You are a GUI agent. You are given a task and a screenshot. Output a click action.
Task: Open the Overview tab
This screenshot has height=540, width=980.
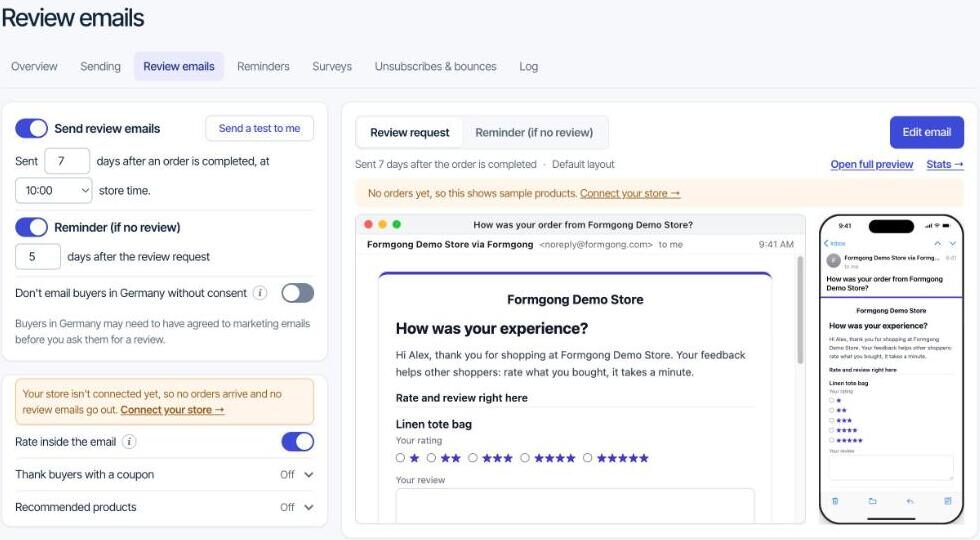[x=34, y=66]
